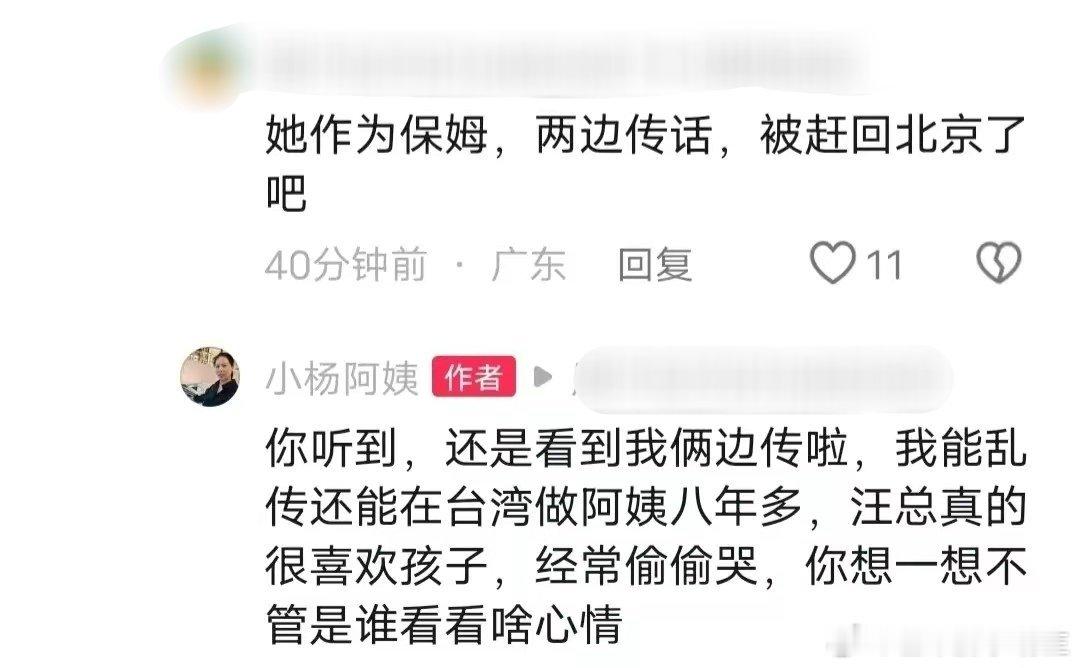Viewport: 1080px width, 668px height.
Task: Click the gray reply-to arrow after 作者
Action: coord(543,377)
